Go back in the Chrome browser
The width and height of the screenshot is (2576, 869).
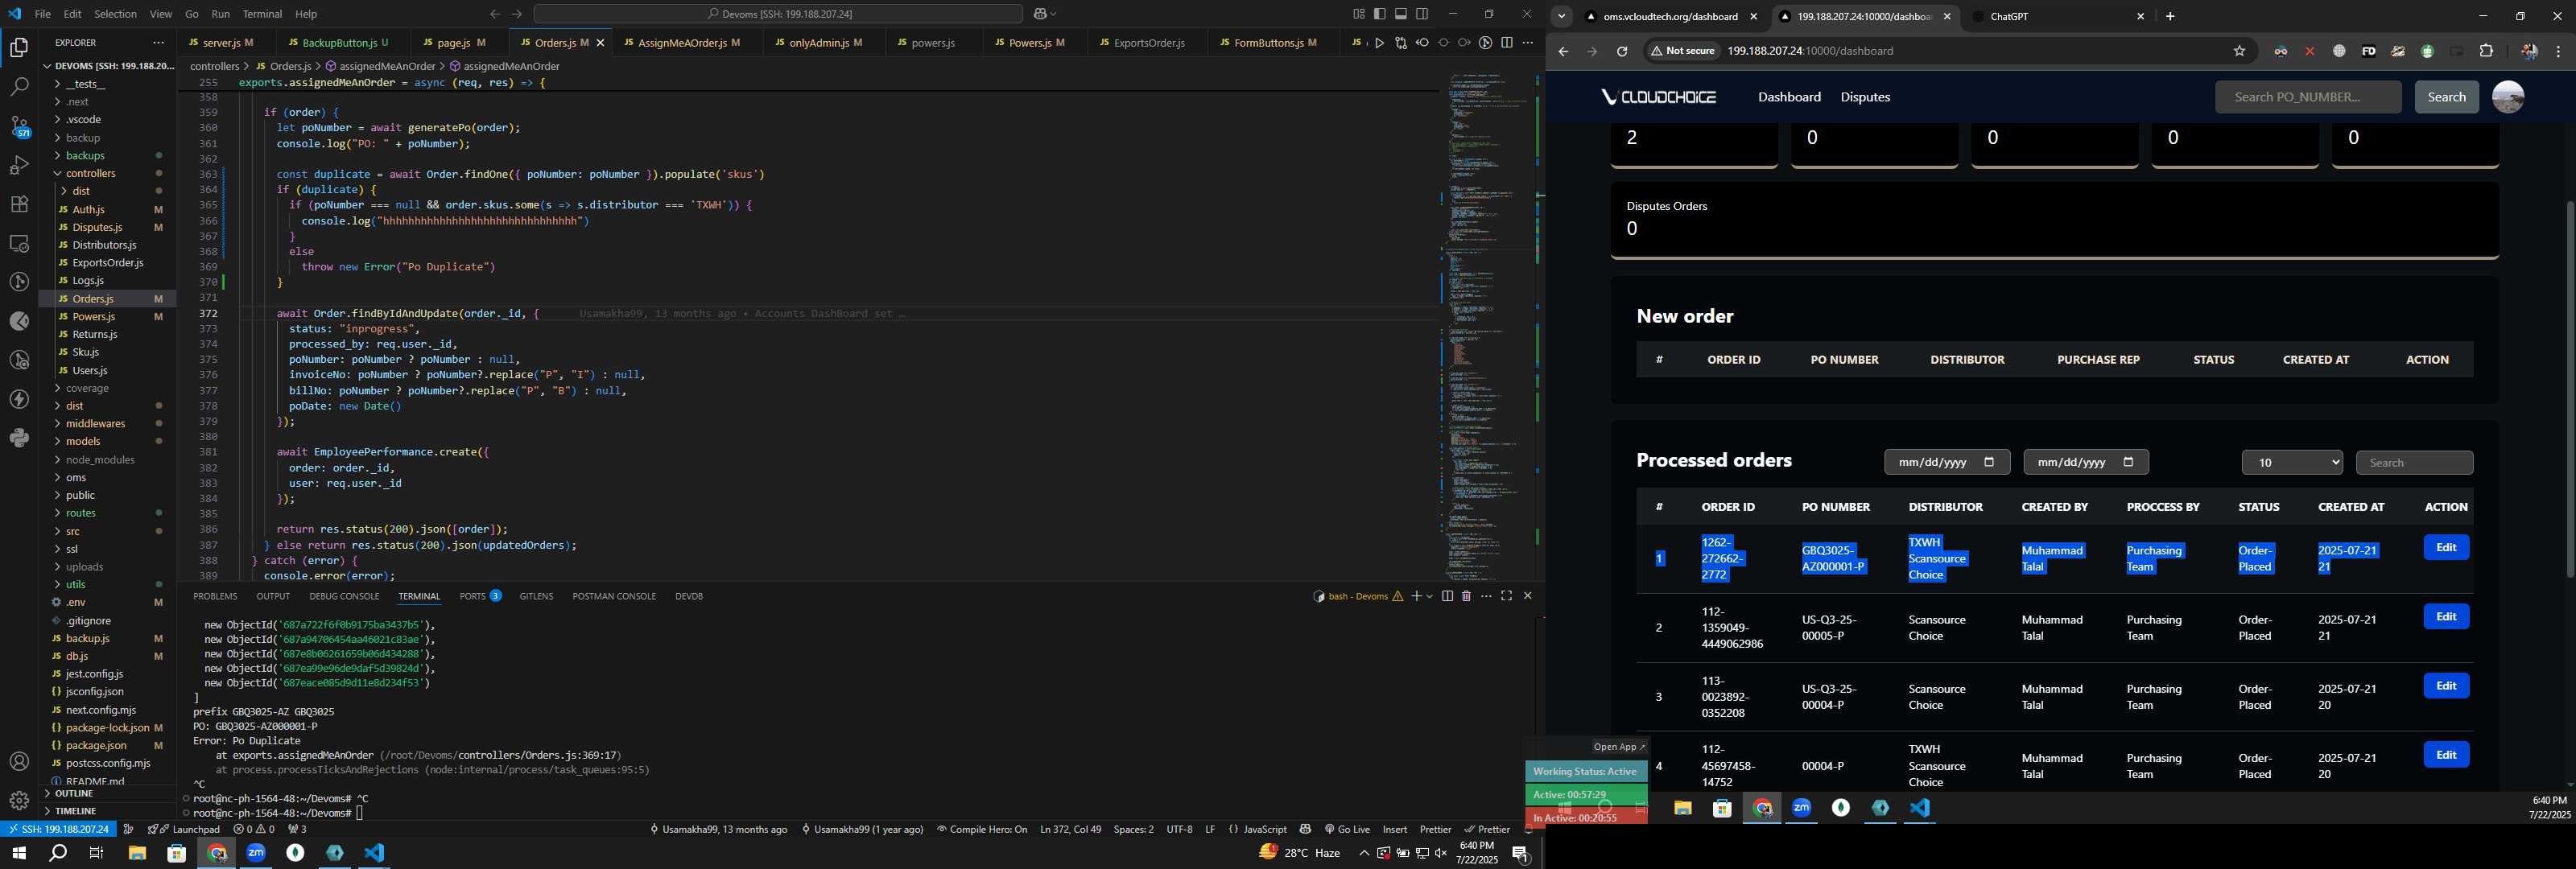pos(1563,51)
